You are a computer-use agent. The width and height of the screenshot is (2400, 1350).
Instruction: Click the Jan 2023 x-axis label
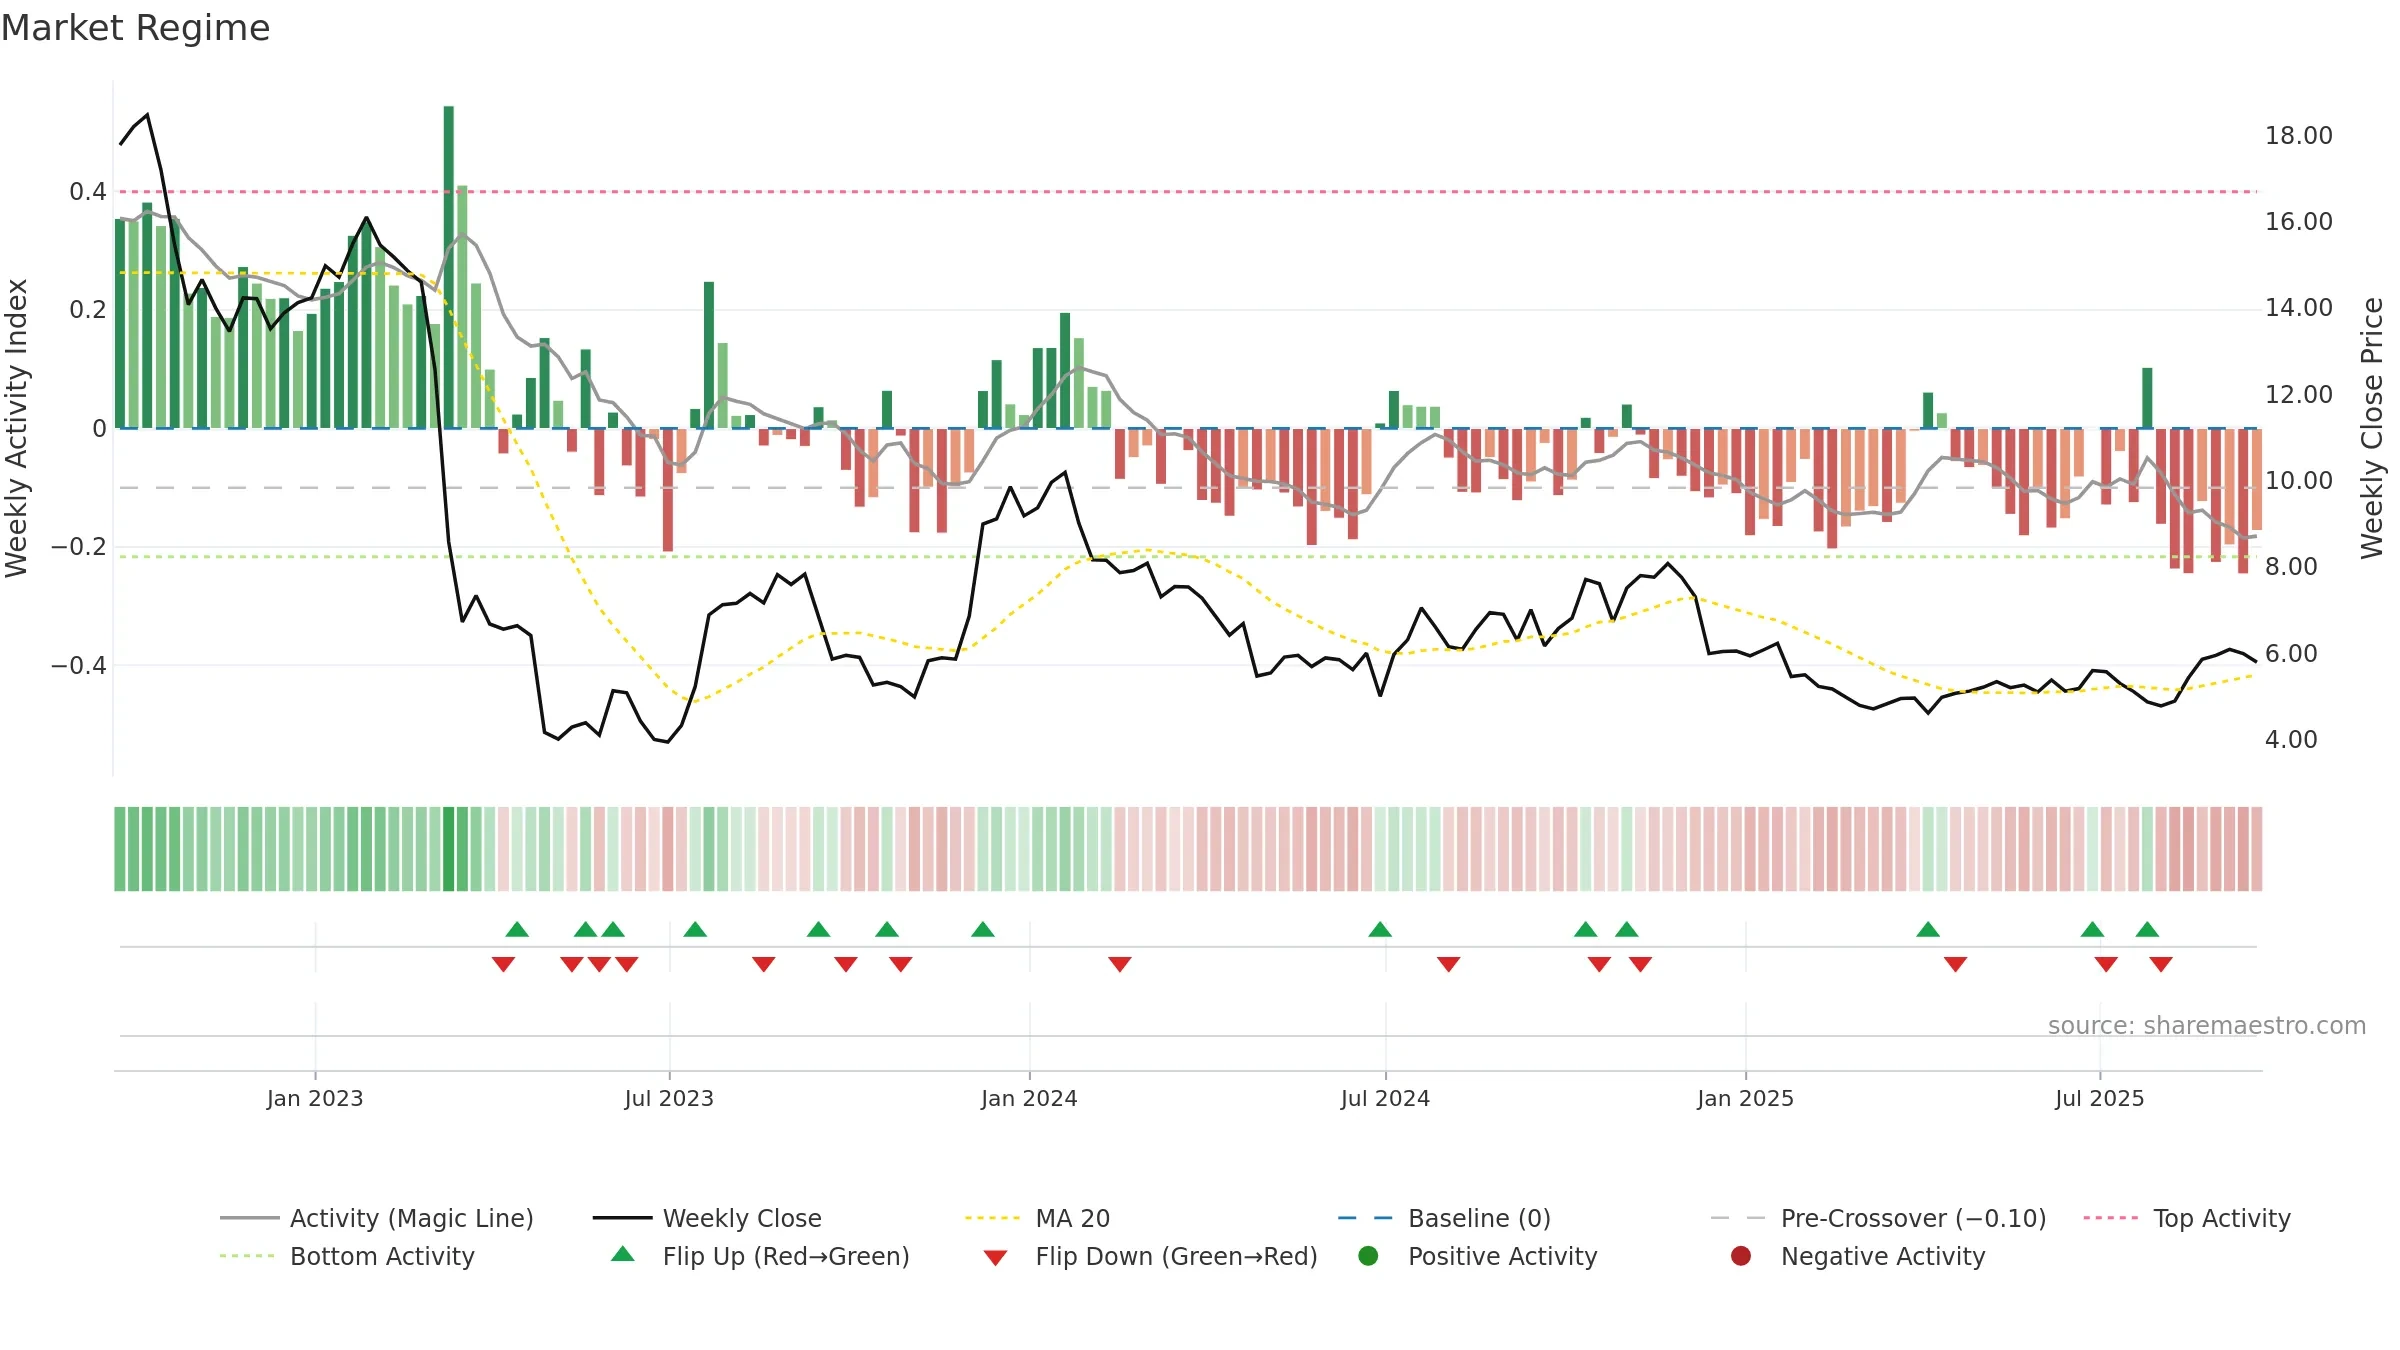pos(315,1099)
